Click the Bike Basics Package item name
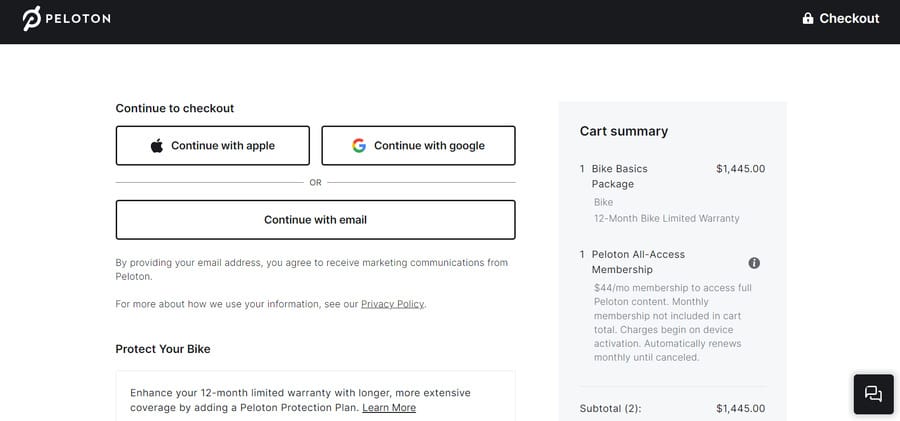 point(619,176)
